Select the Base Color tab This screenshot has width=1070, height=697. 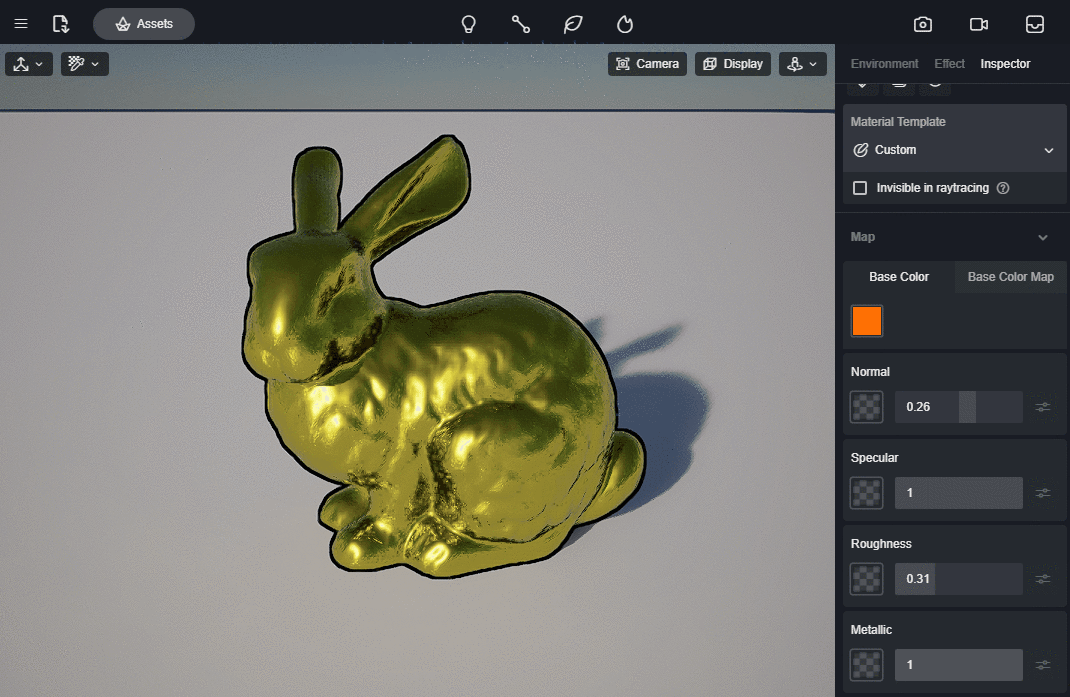point(899,276)
